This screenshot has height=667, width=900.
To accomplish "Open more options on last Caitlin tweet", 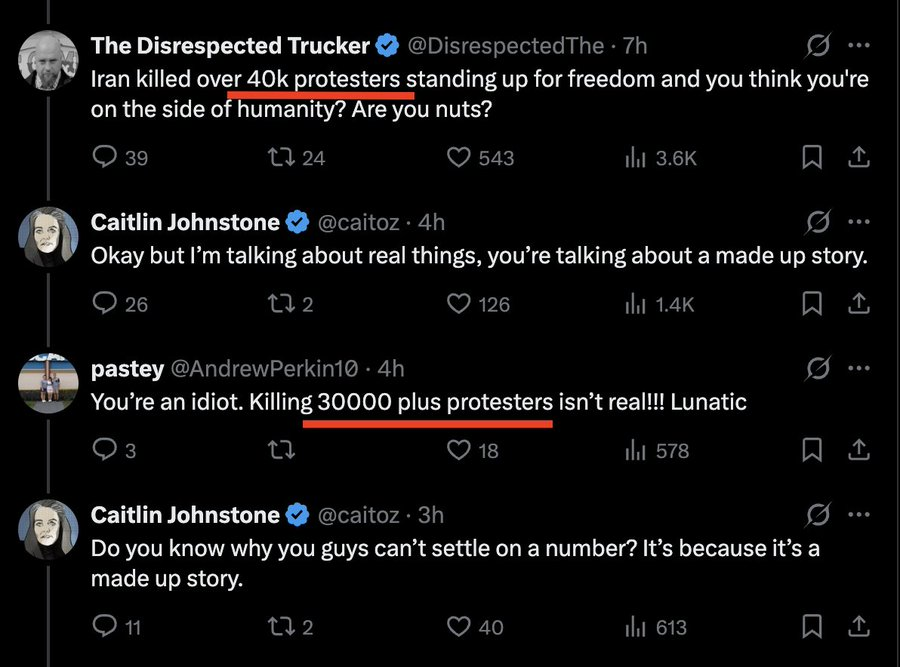I will tap(858, 515).
